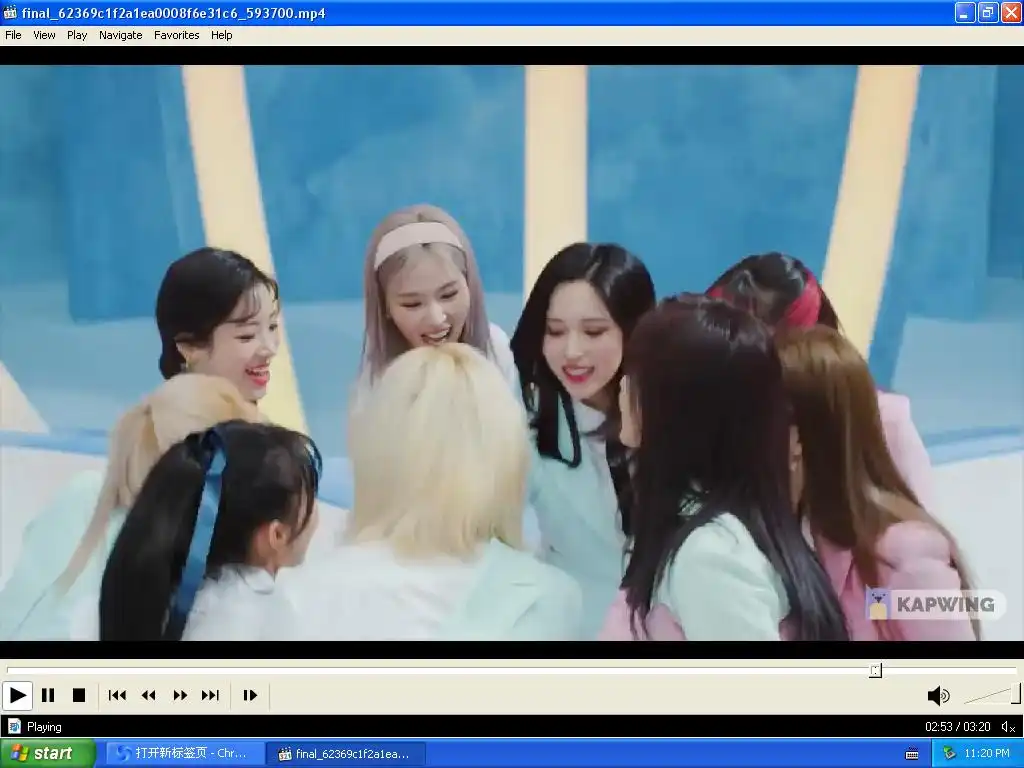Minimize the media player window
1024x768 pixels.
click(965, 12)
